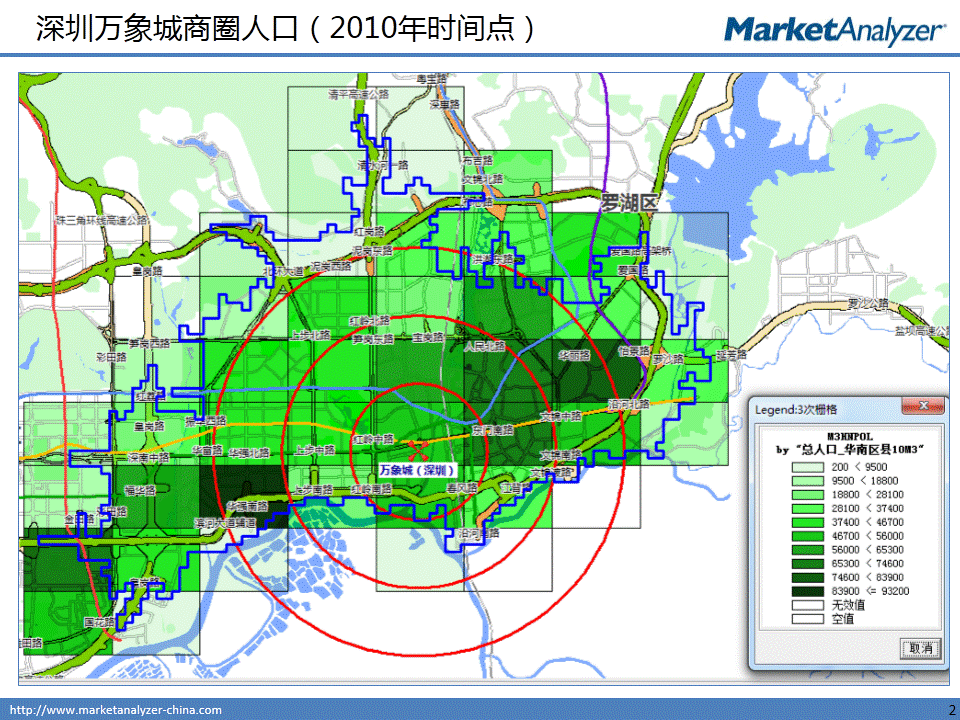The image size is (960, 720).
Task: Click the 无效值 legend swatch
Action: [810, 605]
